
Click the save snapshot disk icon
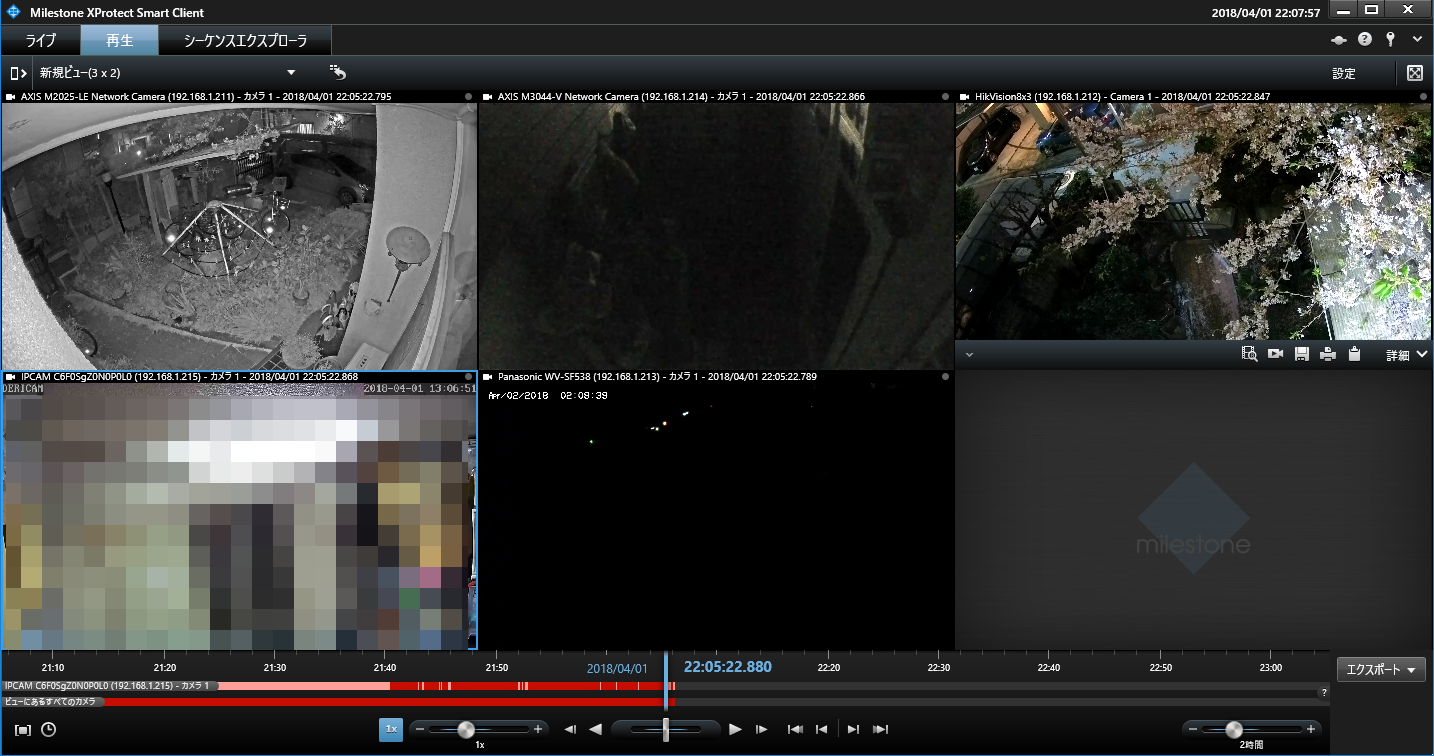(1302, 354)
